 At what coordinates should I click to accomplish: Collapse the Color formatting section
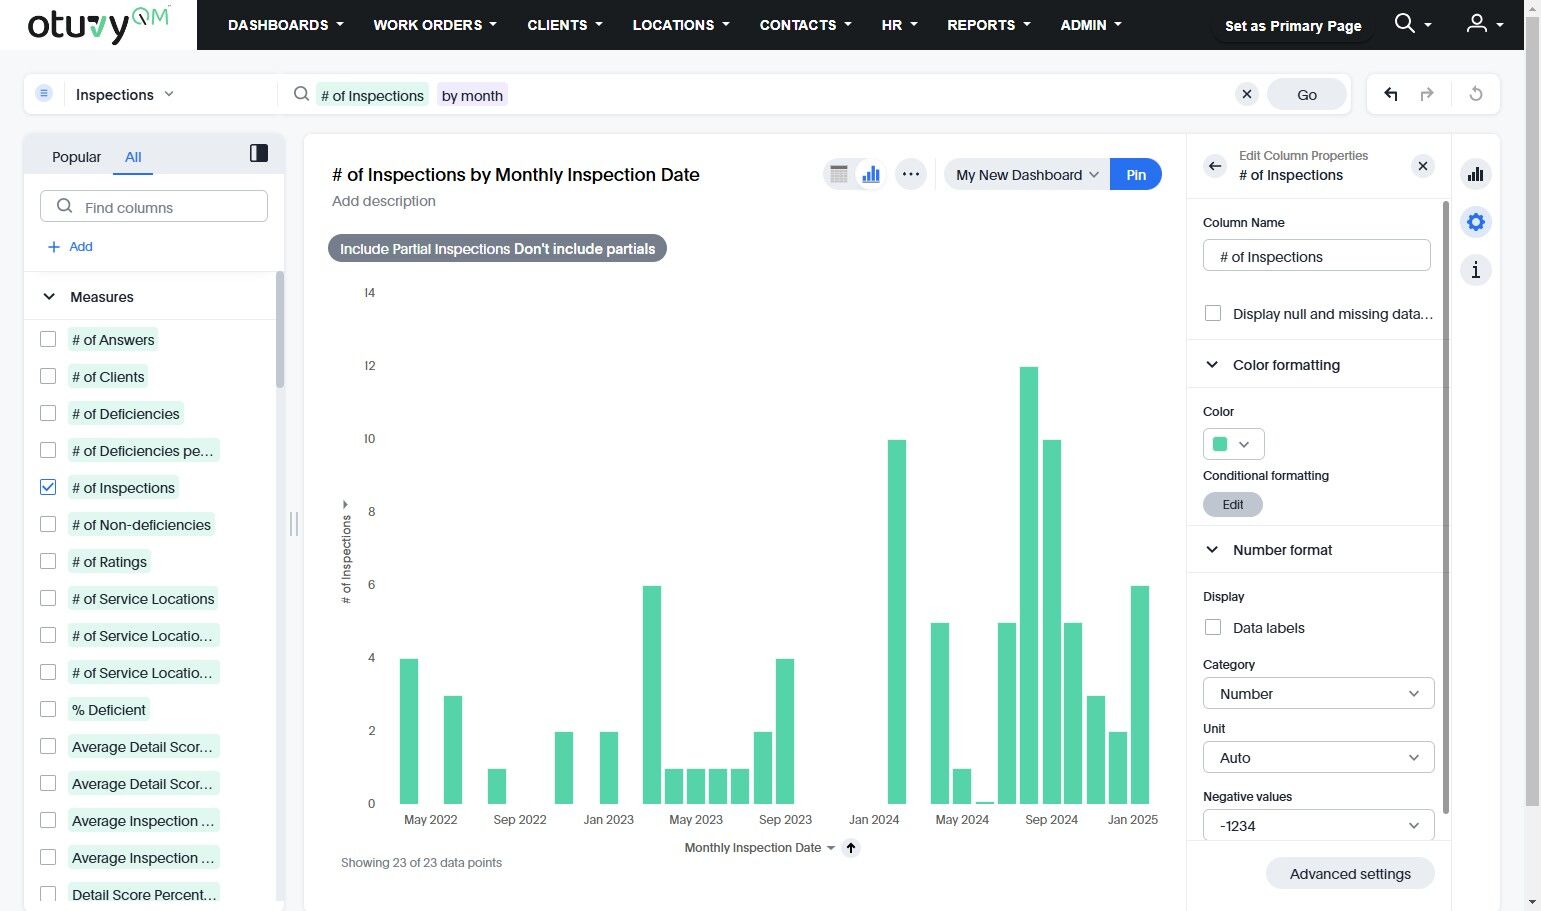point(1212,365)
